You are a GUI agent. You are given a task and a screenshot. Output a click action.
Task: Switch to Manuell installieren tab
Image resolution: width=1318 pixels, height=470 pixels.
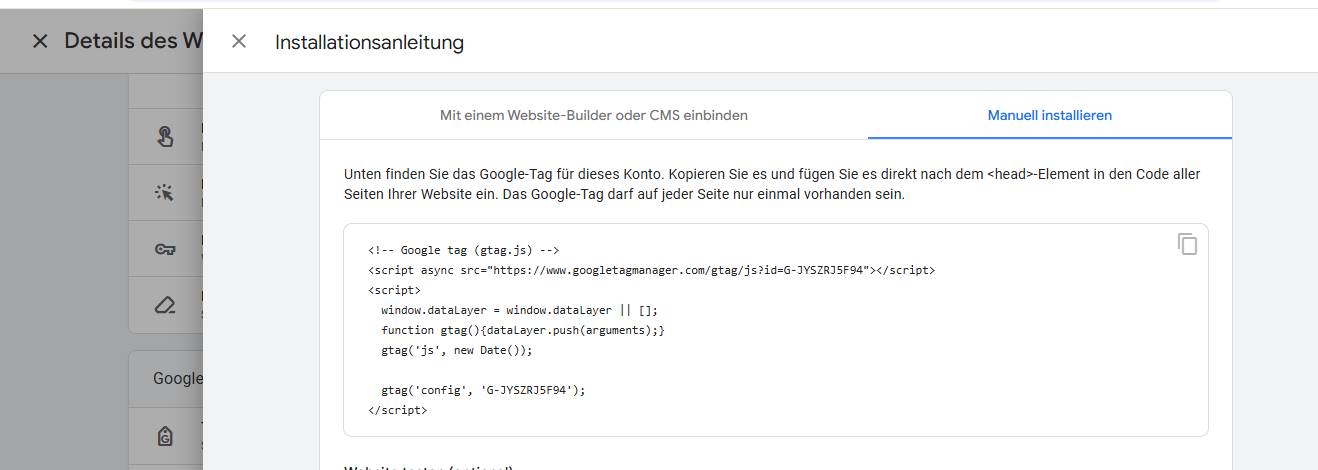(x=1050, y=115)
